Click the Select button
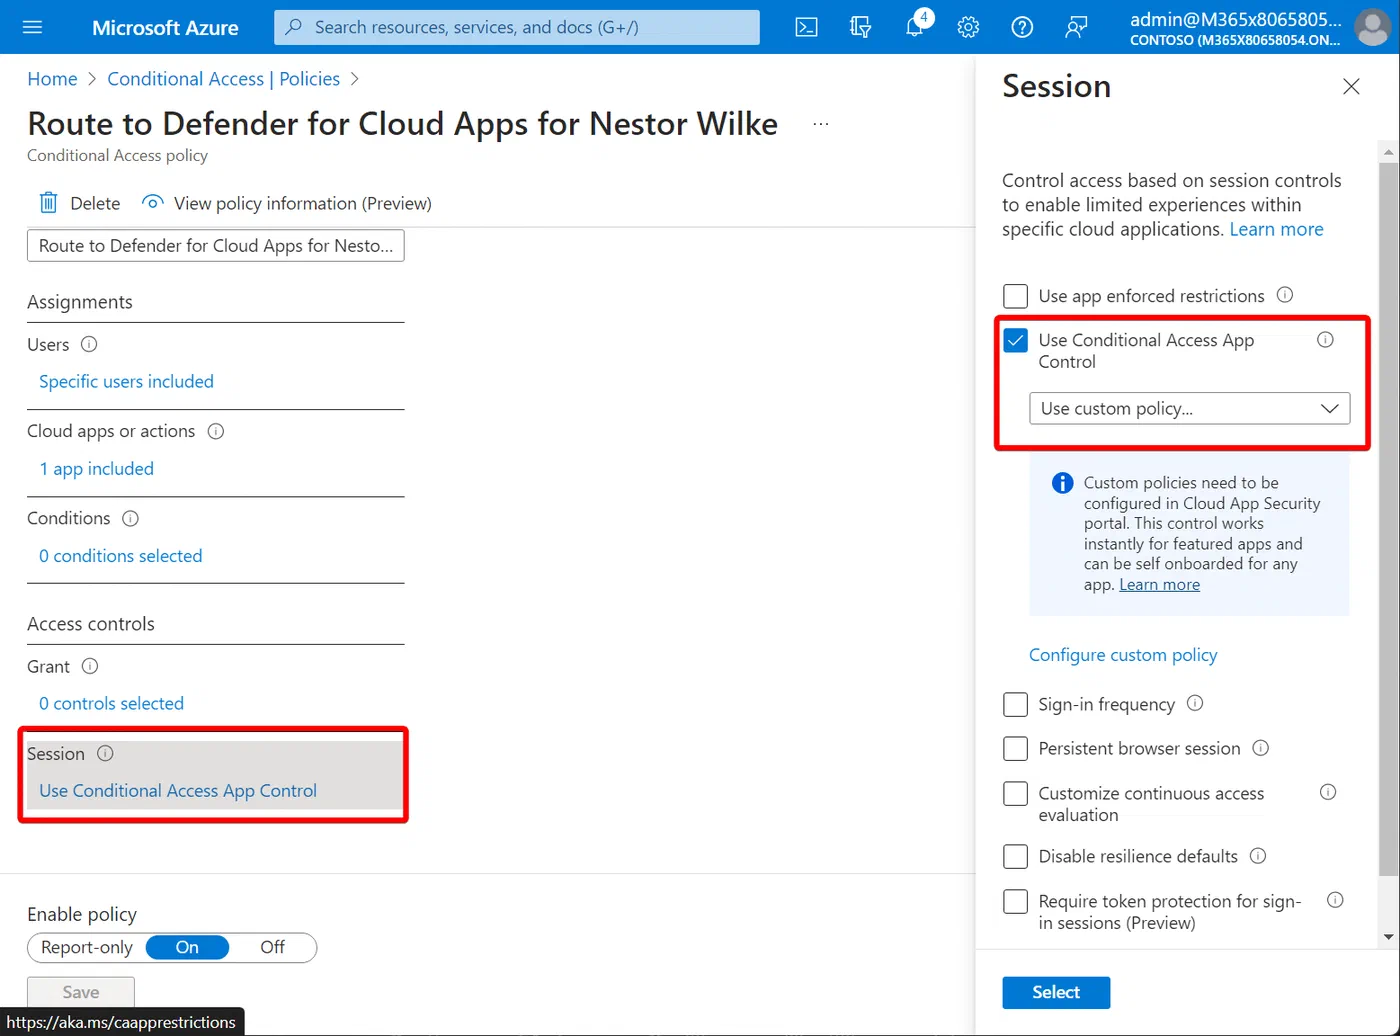This screenshot has width=1400, height=1036. tap(1056, 992)
